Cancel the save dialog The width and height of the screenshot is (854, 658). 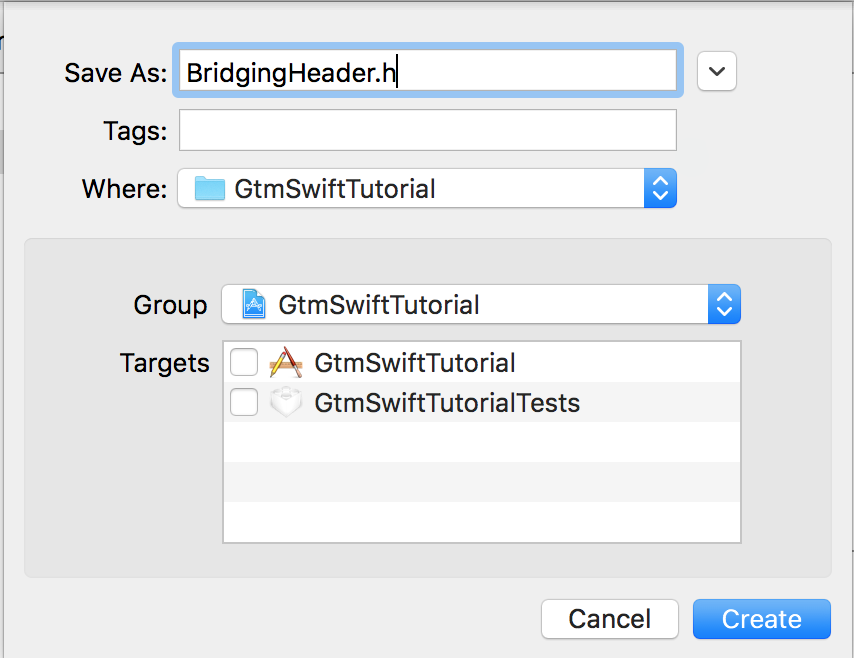click(609, 619)
